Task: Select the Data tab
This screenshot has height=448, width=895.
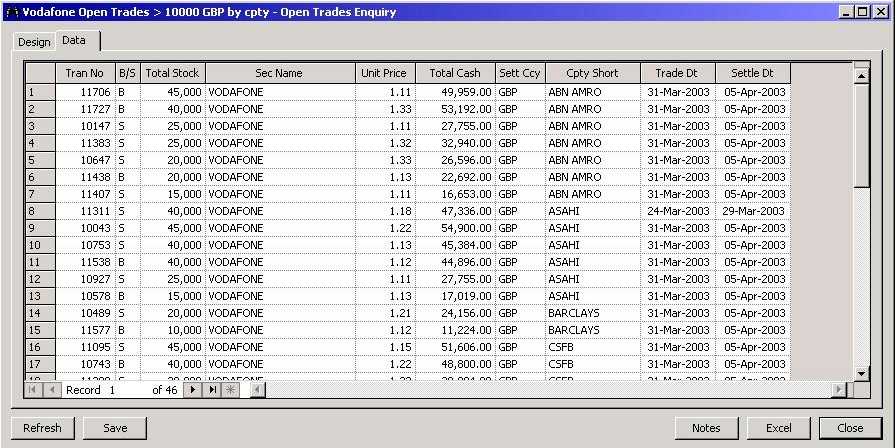Action: click(x=75, y=40)
